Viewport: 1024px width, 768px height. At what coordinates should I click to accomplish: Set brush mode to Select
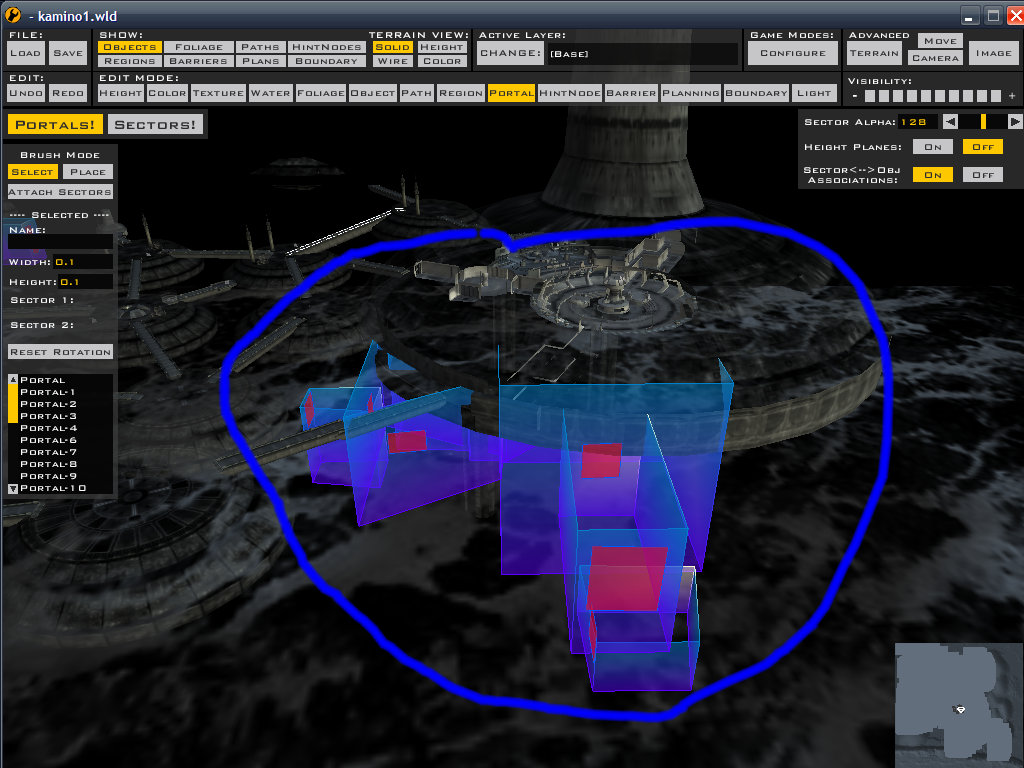tap(33, 172)
